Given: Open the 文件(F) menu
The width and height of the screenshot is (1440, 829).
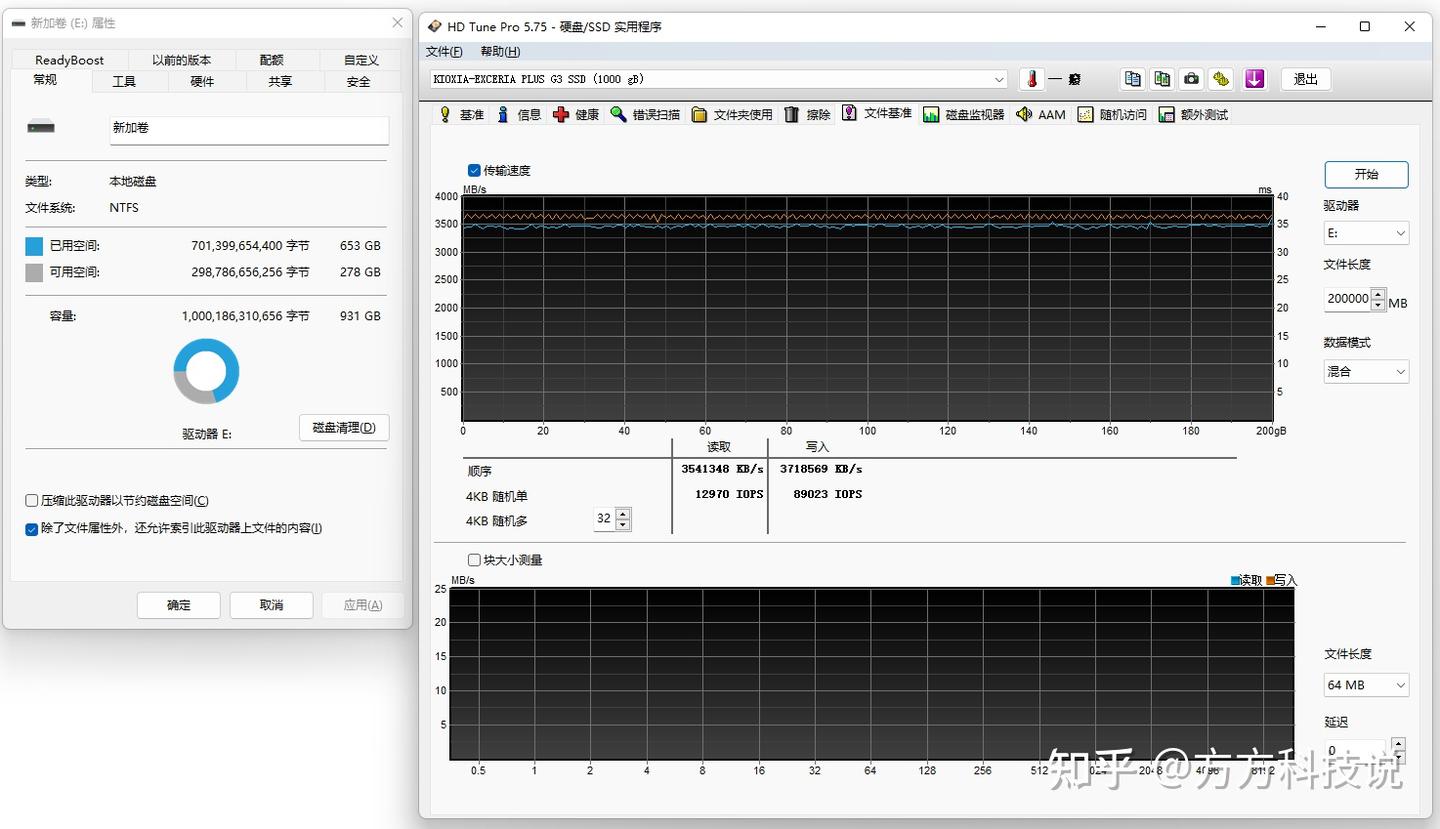Looking at the screenshot, I should pyautogui.click(x=444, y=52).
